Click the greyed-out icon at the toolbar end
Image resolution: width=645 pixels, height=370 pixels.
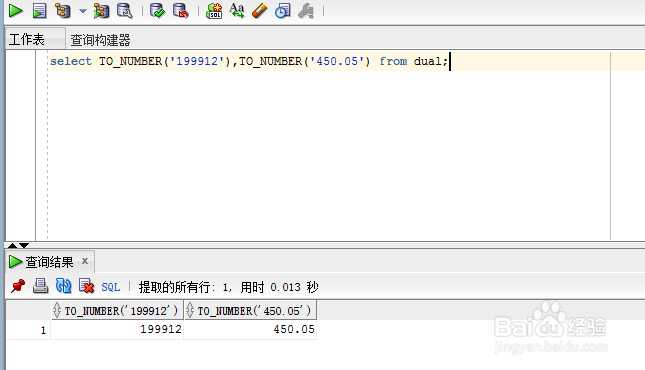(x=306, y=11)
